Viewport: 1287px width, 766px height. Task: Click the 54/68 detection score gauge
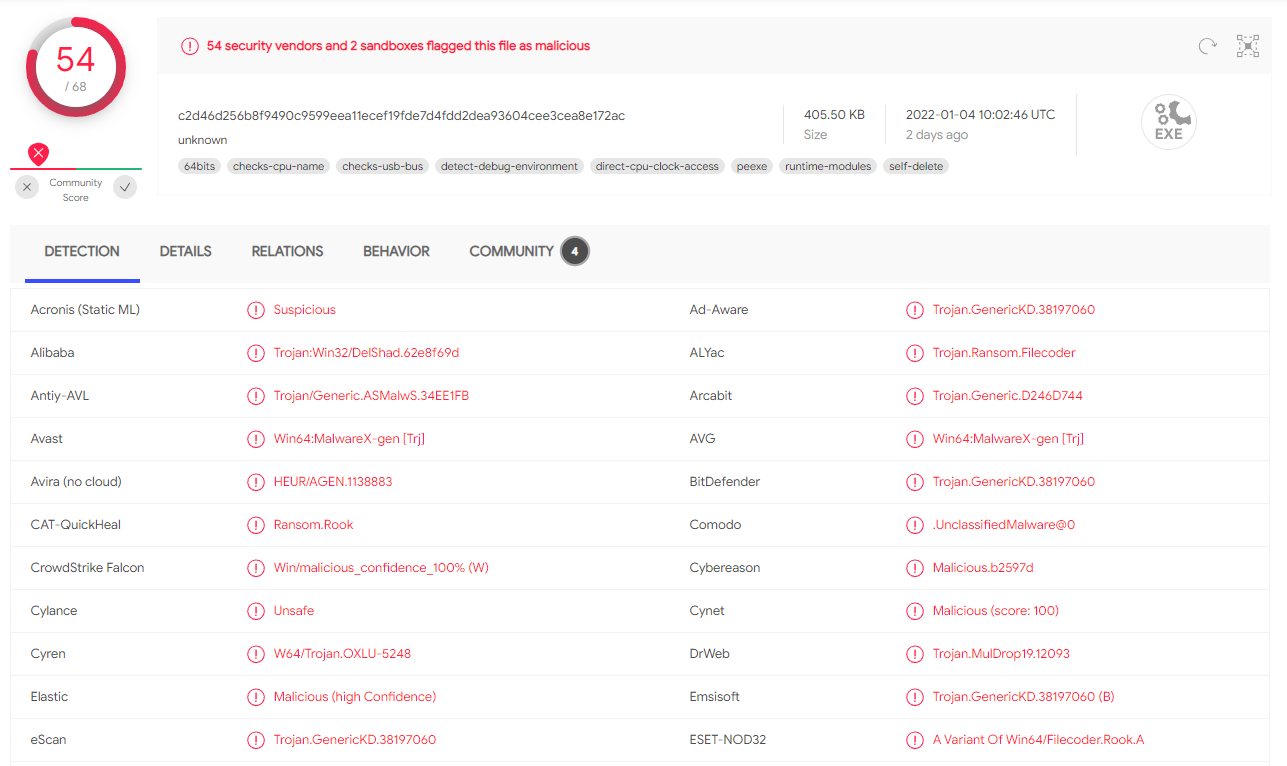click(x=76, y=67)
